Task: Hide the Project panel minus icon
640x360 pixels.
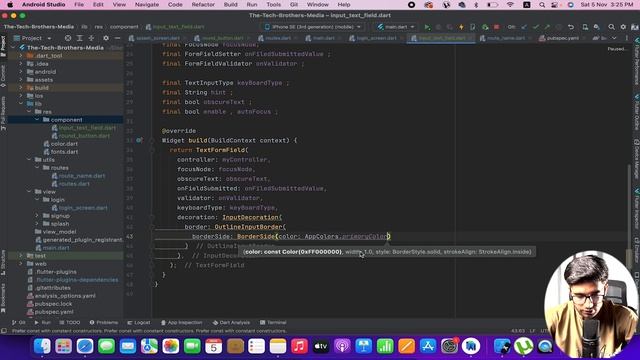Action: [x=117, y=38]
